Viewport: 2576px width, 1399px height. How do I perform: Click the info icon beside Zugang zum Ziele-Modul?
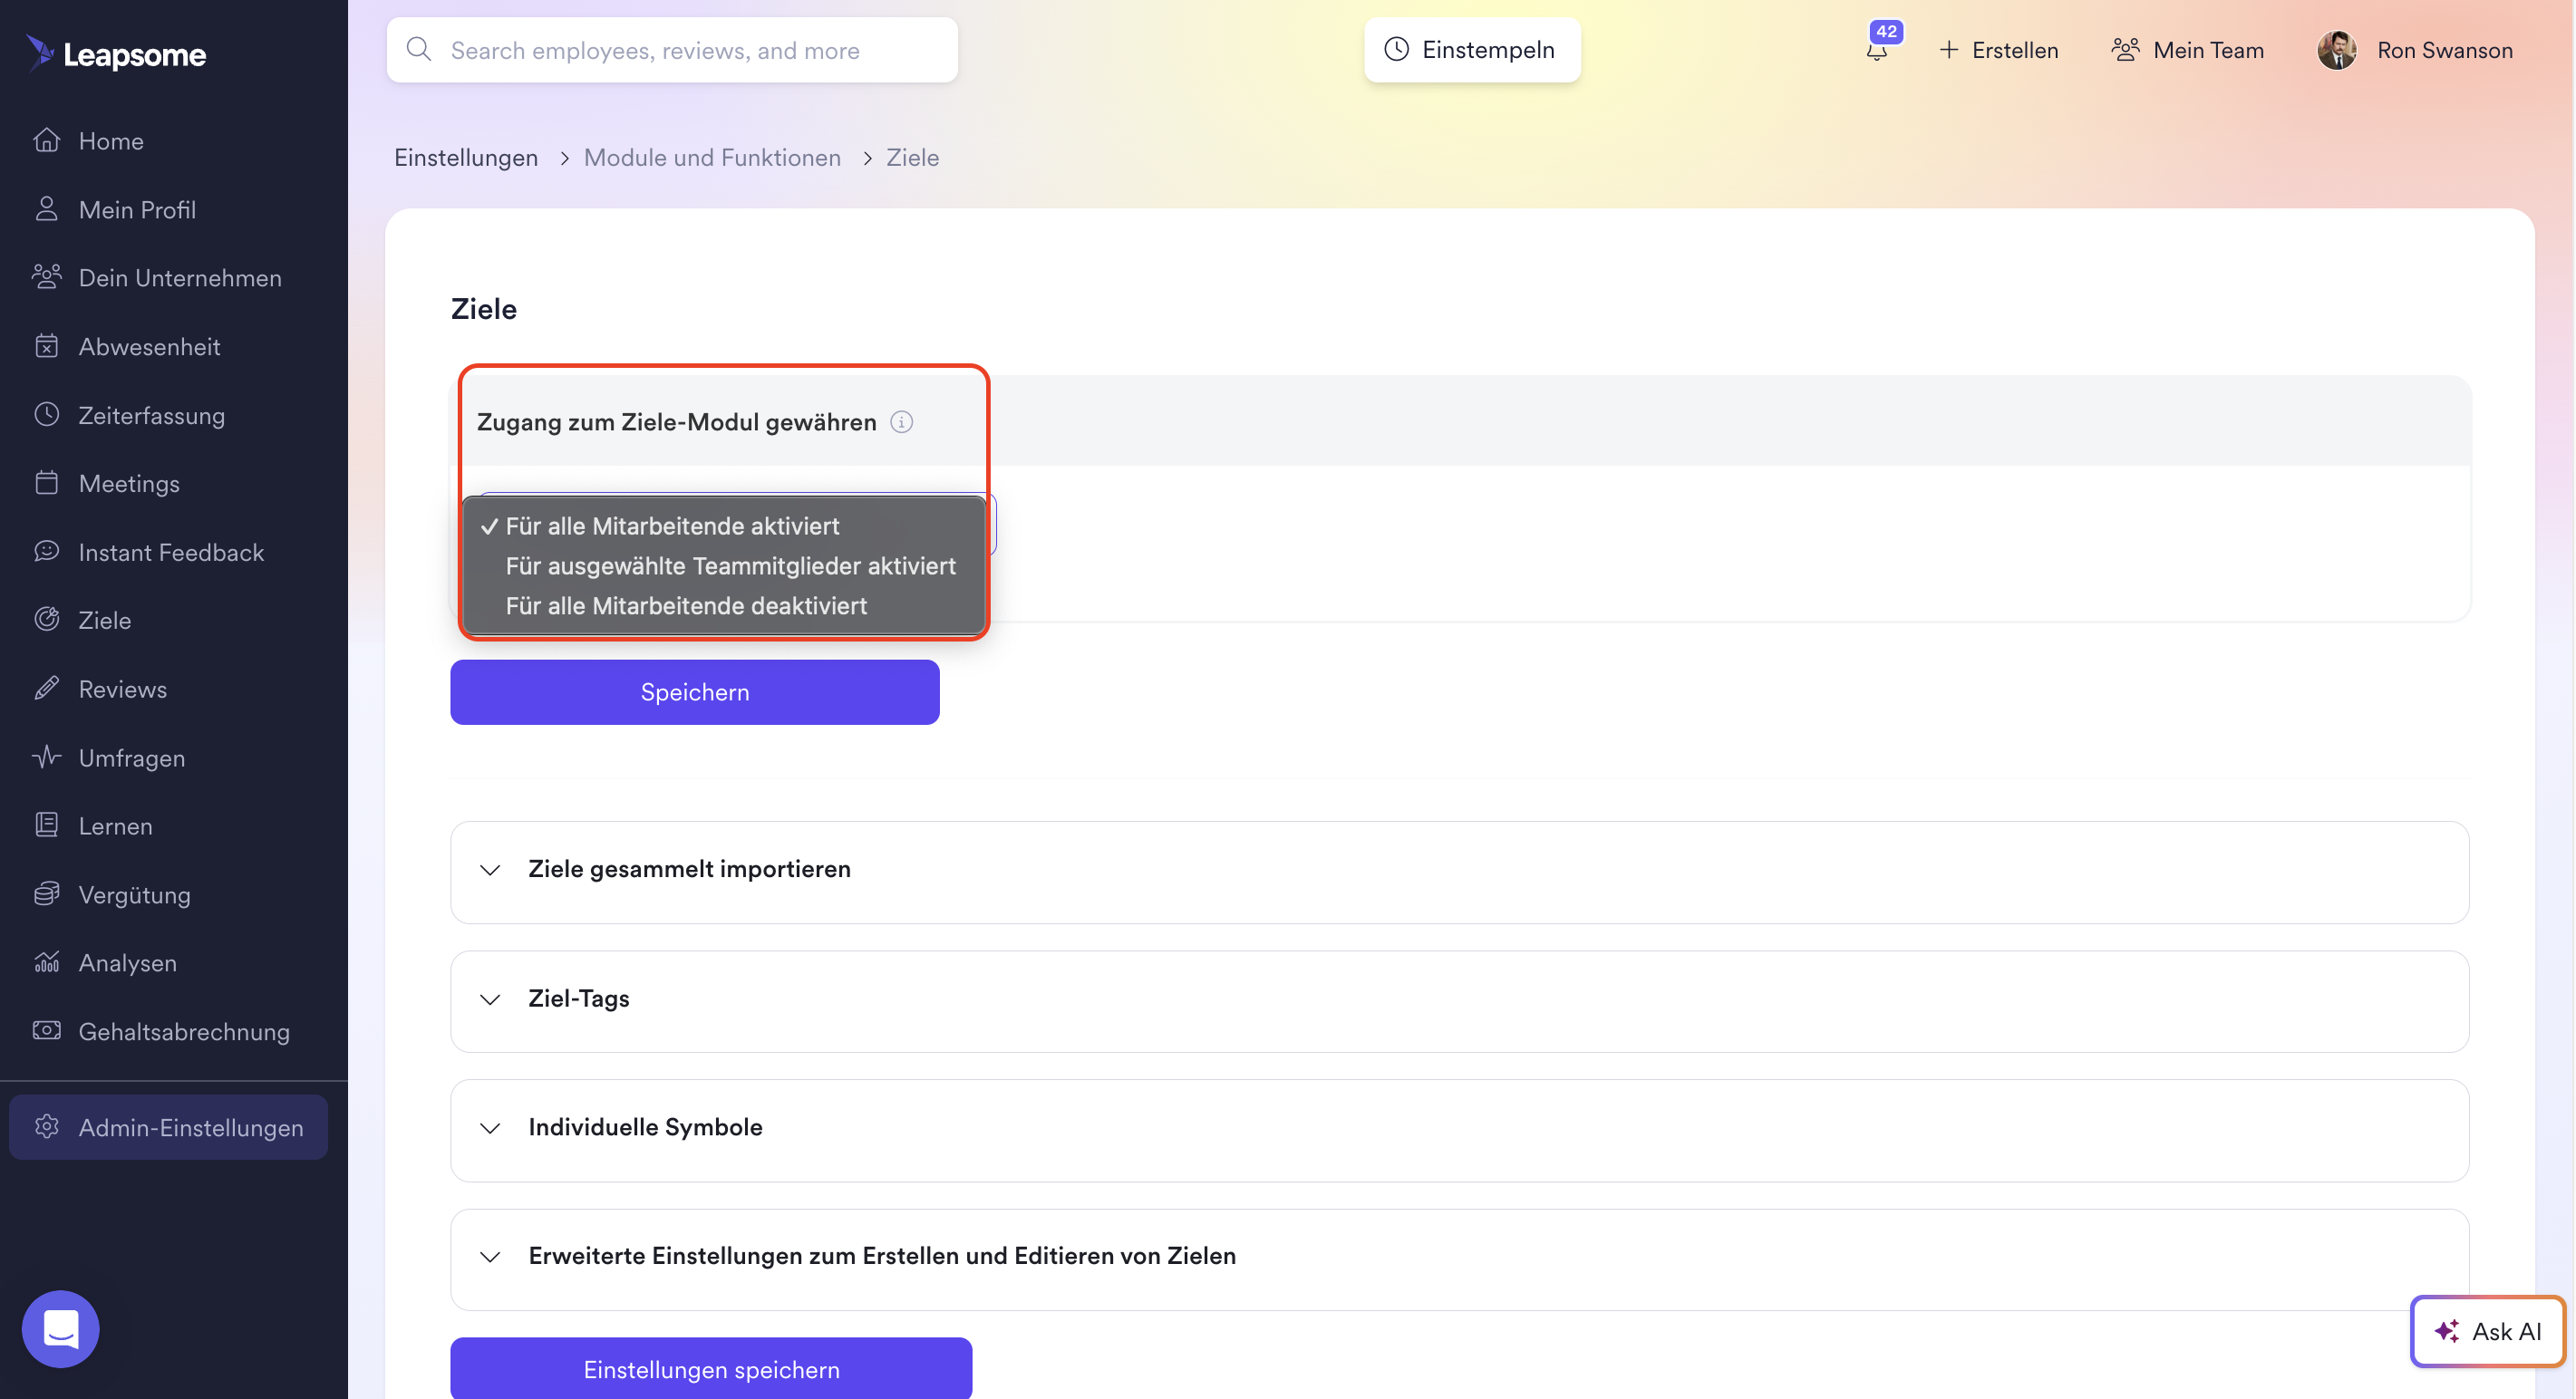[902, 422]
